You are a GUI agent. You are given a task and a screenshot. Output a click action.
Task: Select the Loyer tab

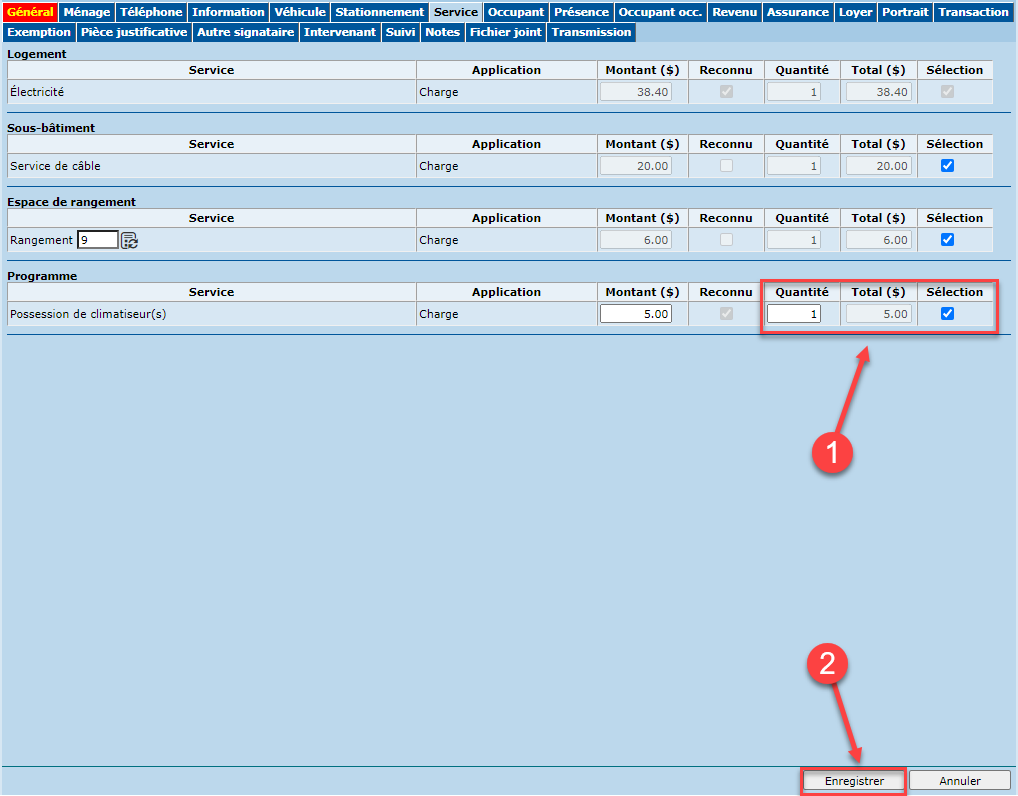855,12
